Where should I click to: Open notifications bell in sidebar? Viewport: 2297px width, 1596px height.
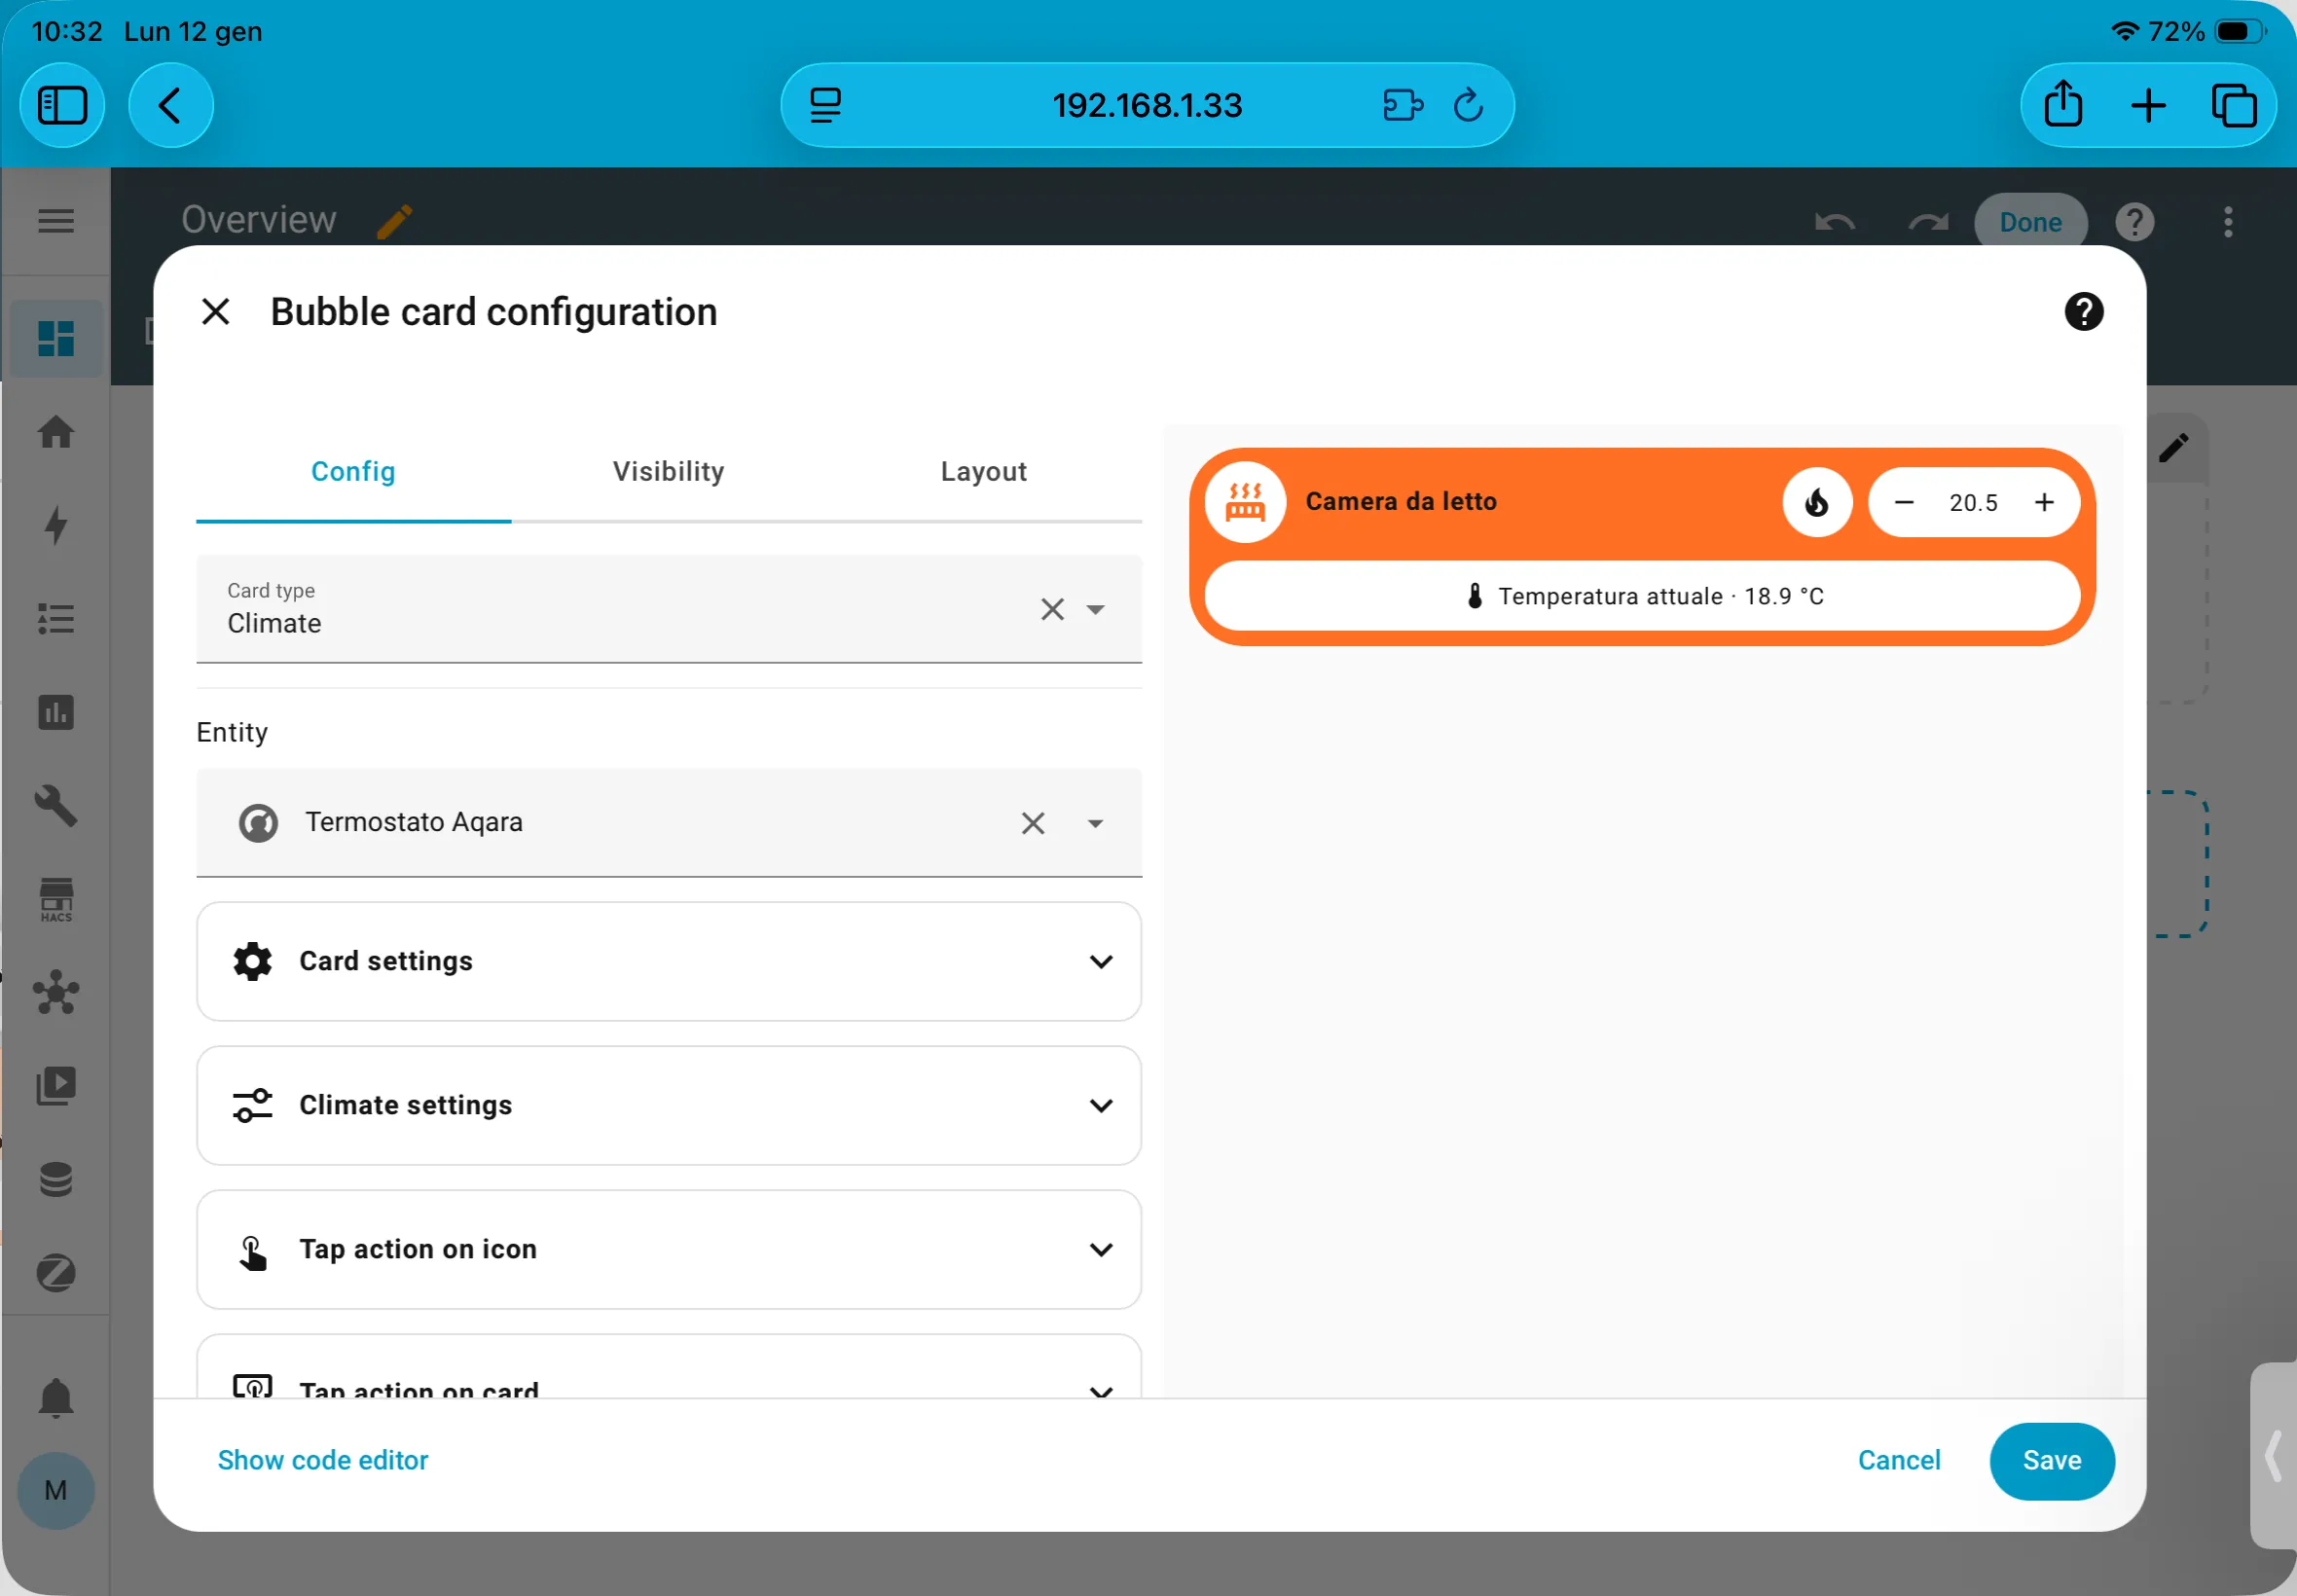point(56,1397)
